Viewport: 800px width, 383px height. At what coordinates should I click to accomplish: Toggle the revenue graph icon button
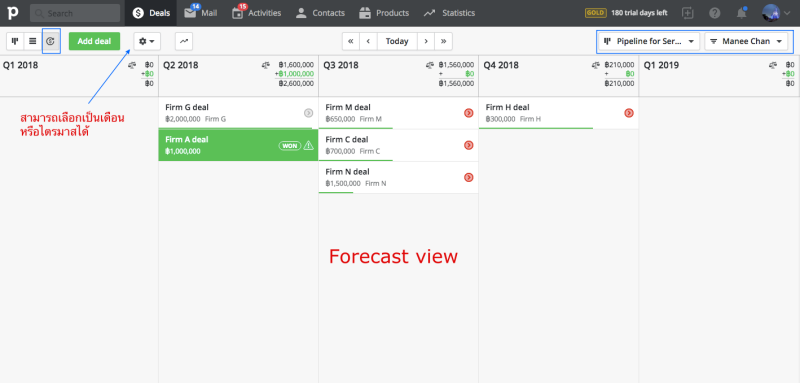click(x=184, y=41)
